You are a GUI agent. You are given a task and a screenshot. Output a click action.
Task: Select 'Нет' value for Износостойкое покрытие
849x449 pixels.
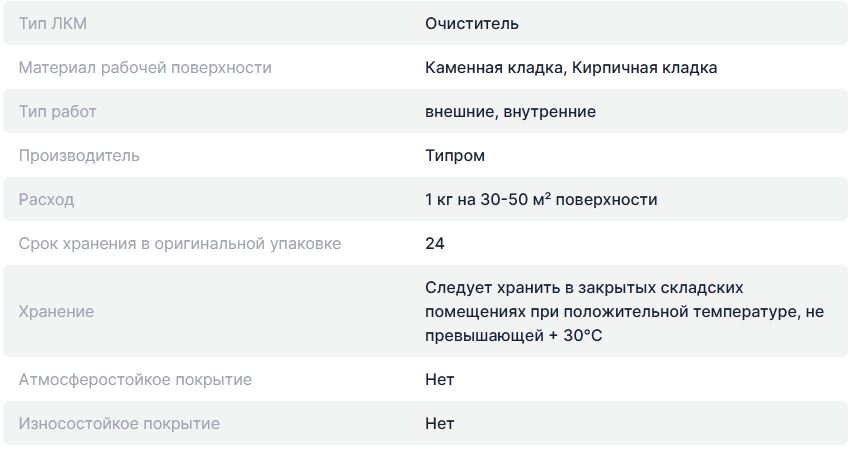[x=439, y=423]
